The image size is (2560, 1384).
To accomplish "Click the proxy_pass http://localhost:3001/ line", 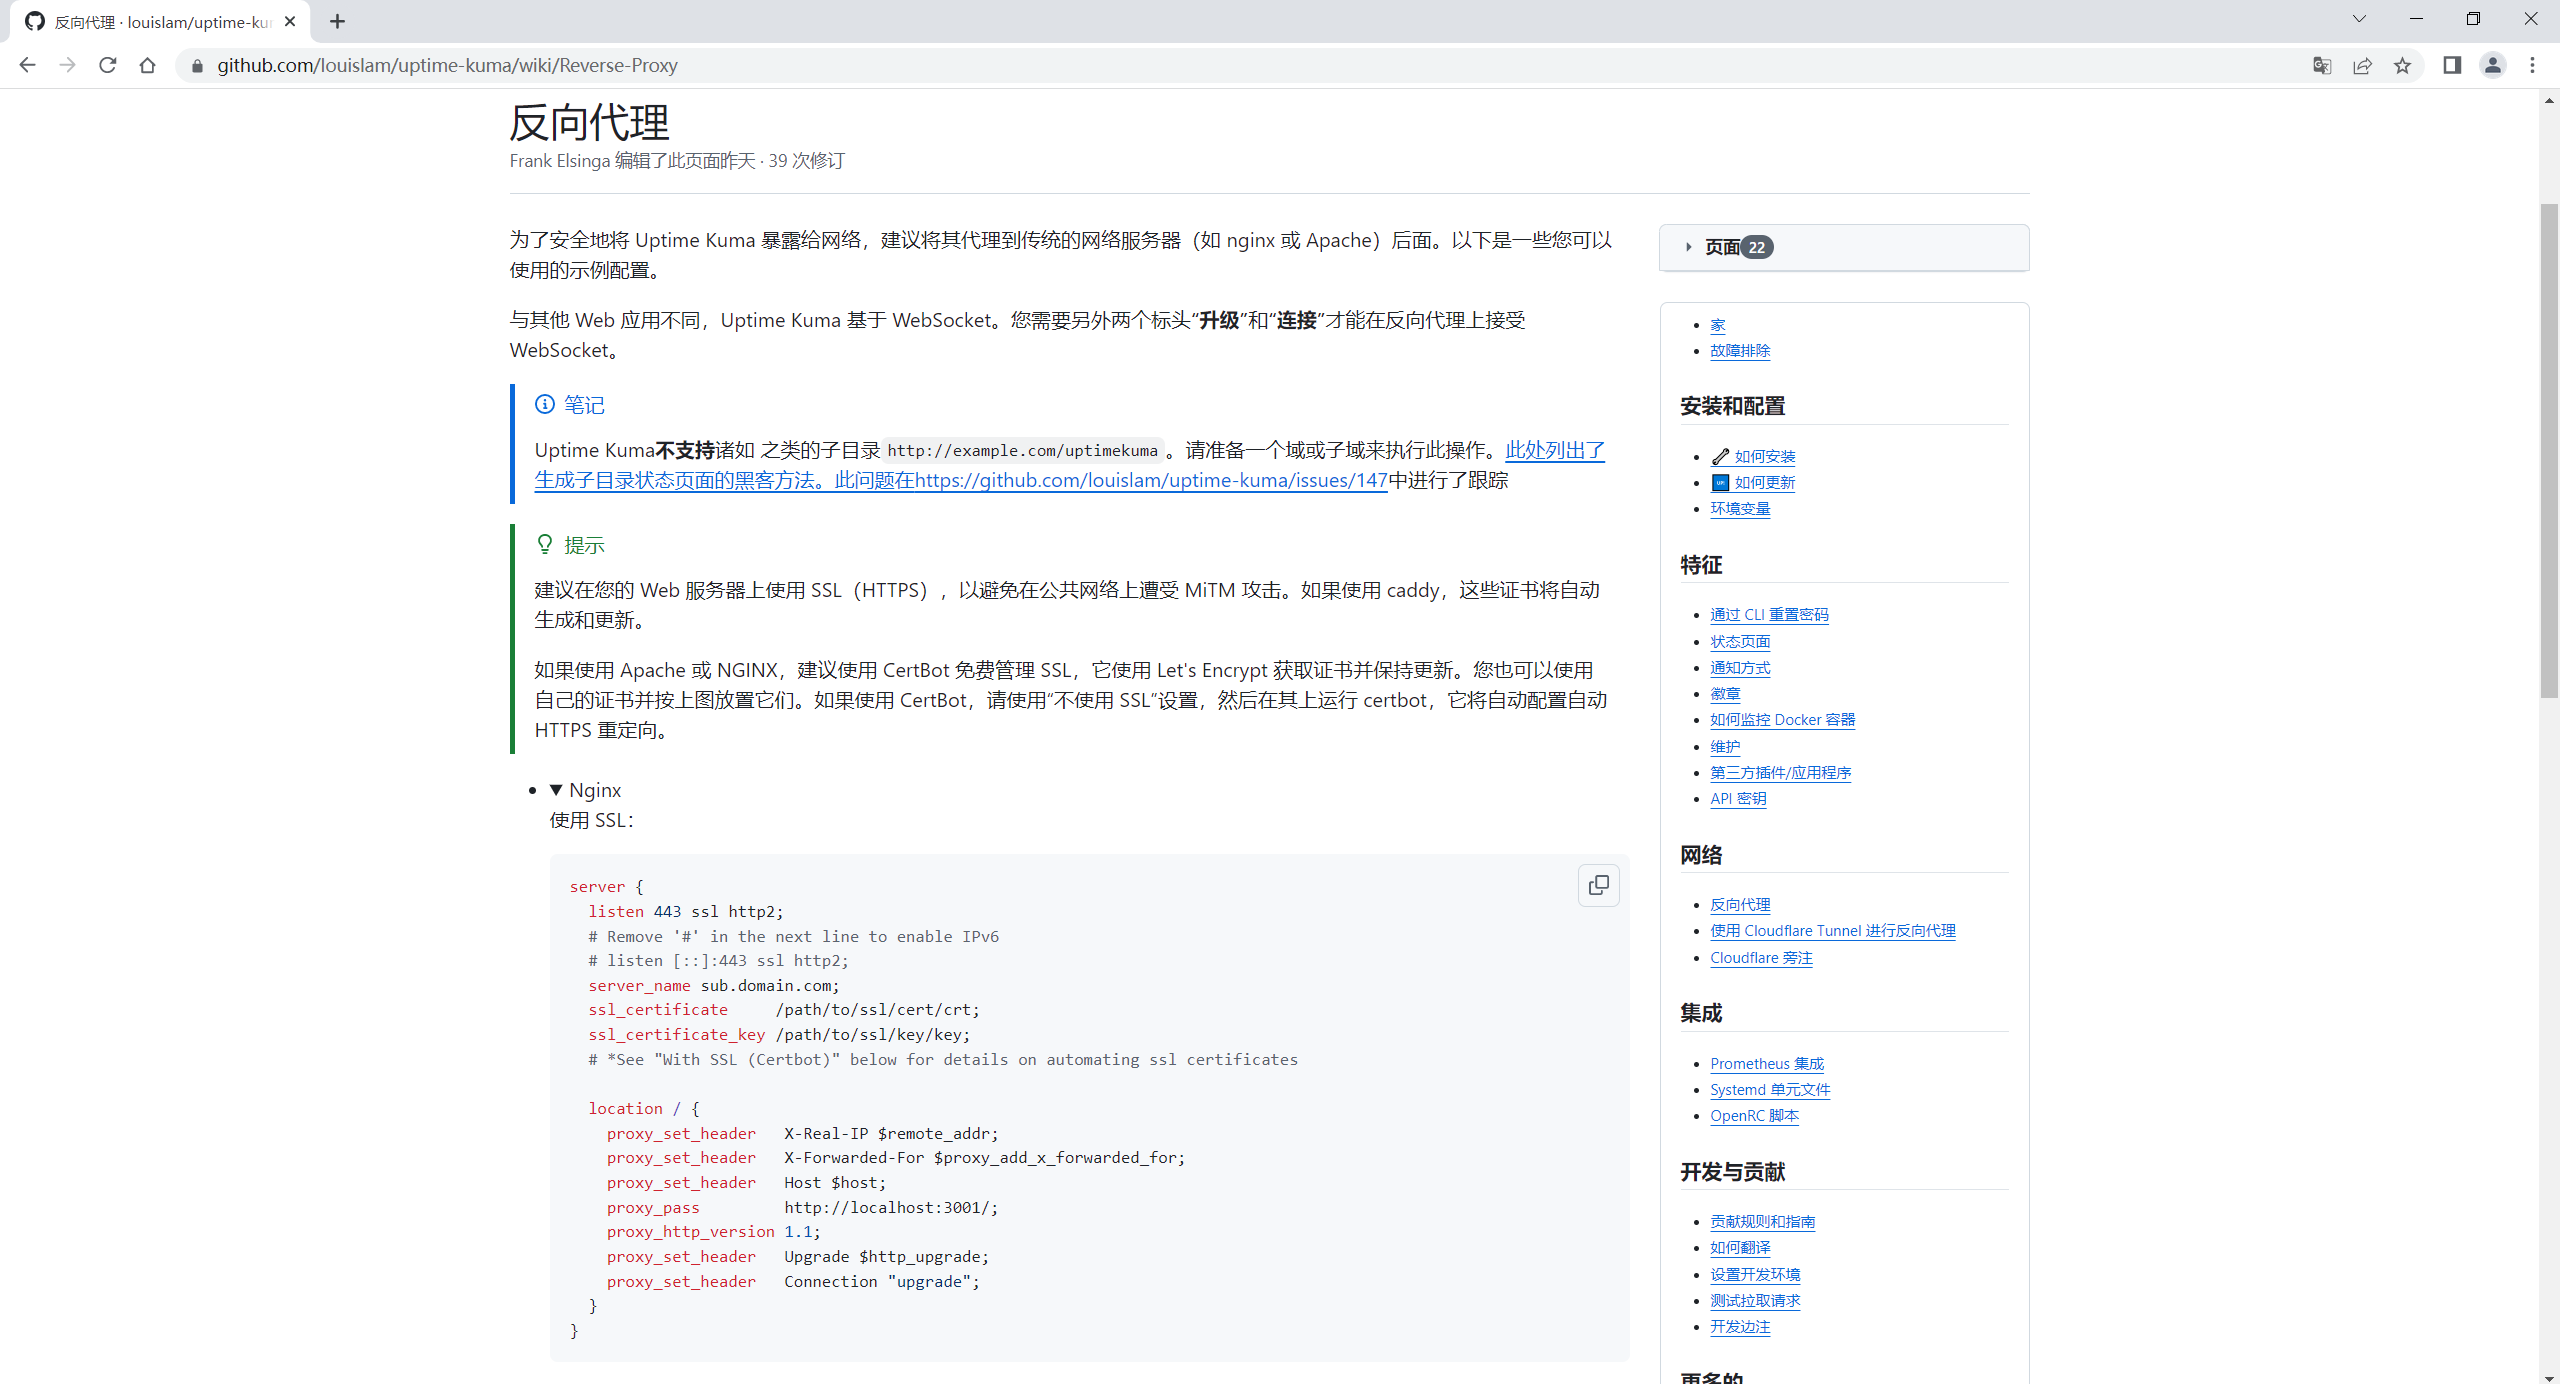I will tap(802, 1208).
